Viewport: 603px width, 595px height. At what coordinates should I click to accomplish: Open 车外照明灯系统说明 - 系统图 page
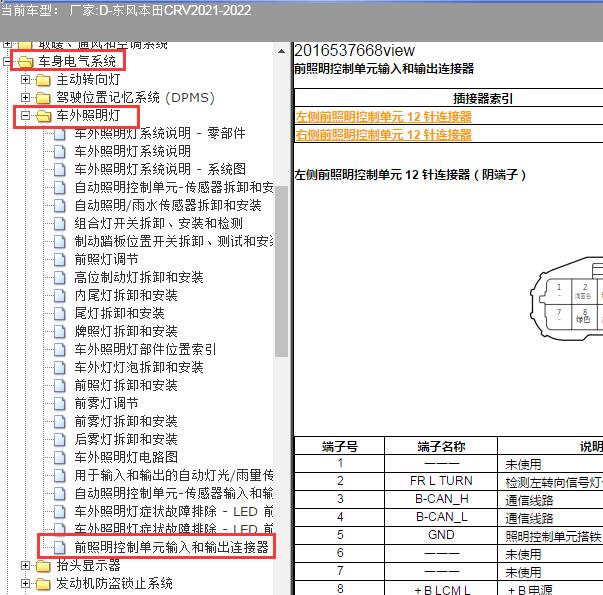pos(160,169)
